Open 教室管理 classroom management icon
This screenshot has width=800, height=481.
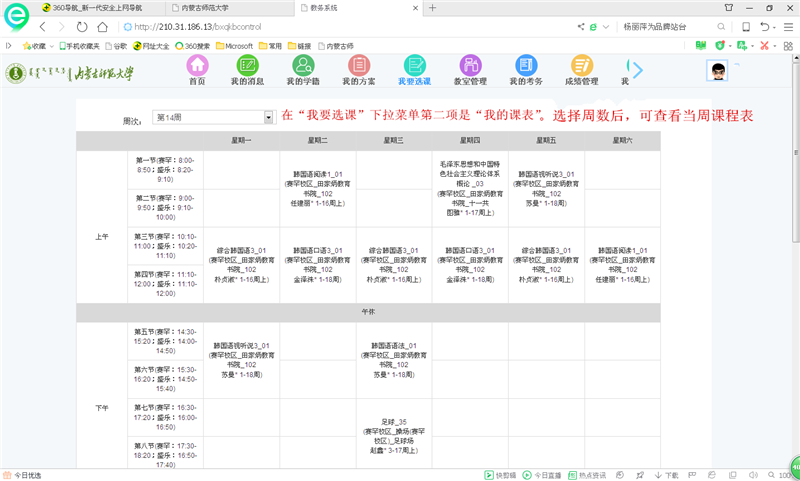click(x=470, y=69)
